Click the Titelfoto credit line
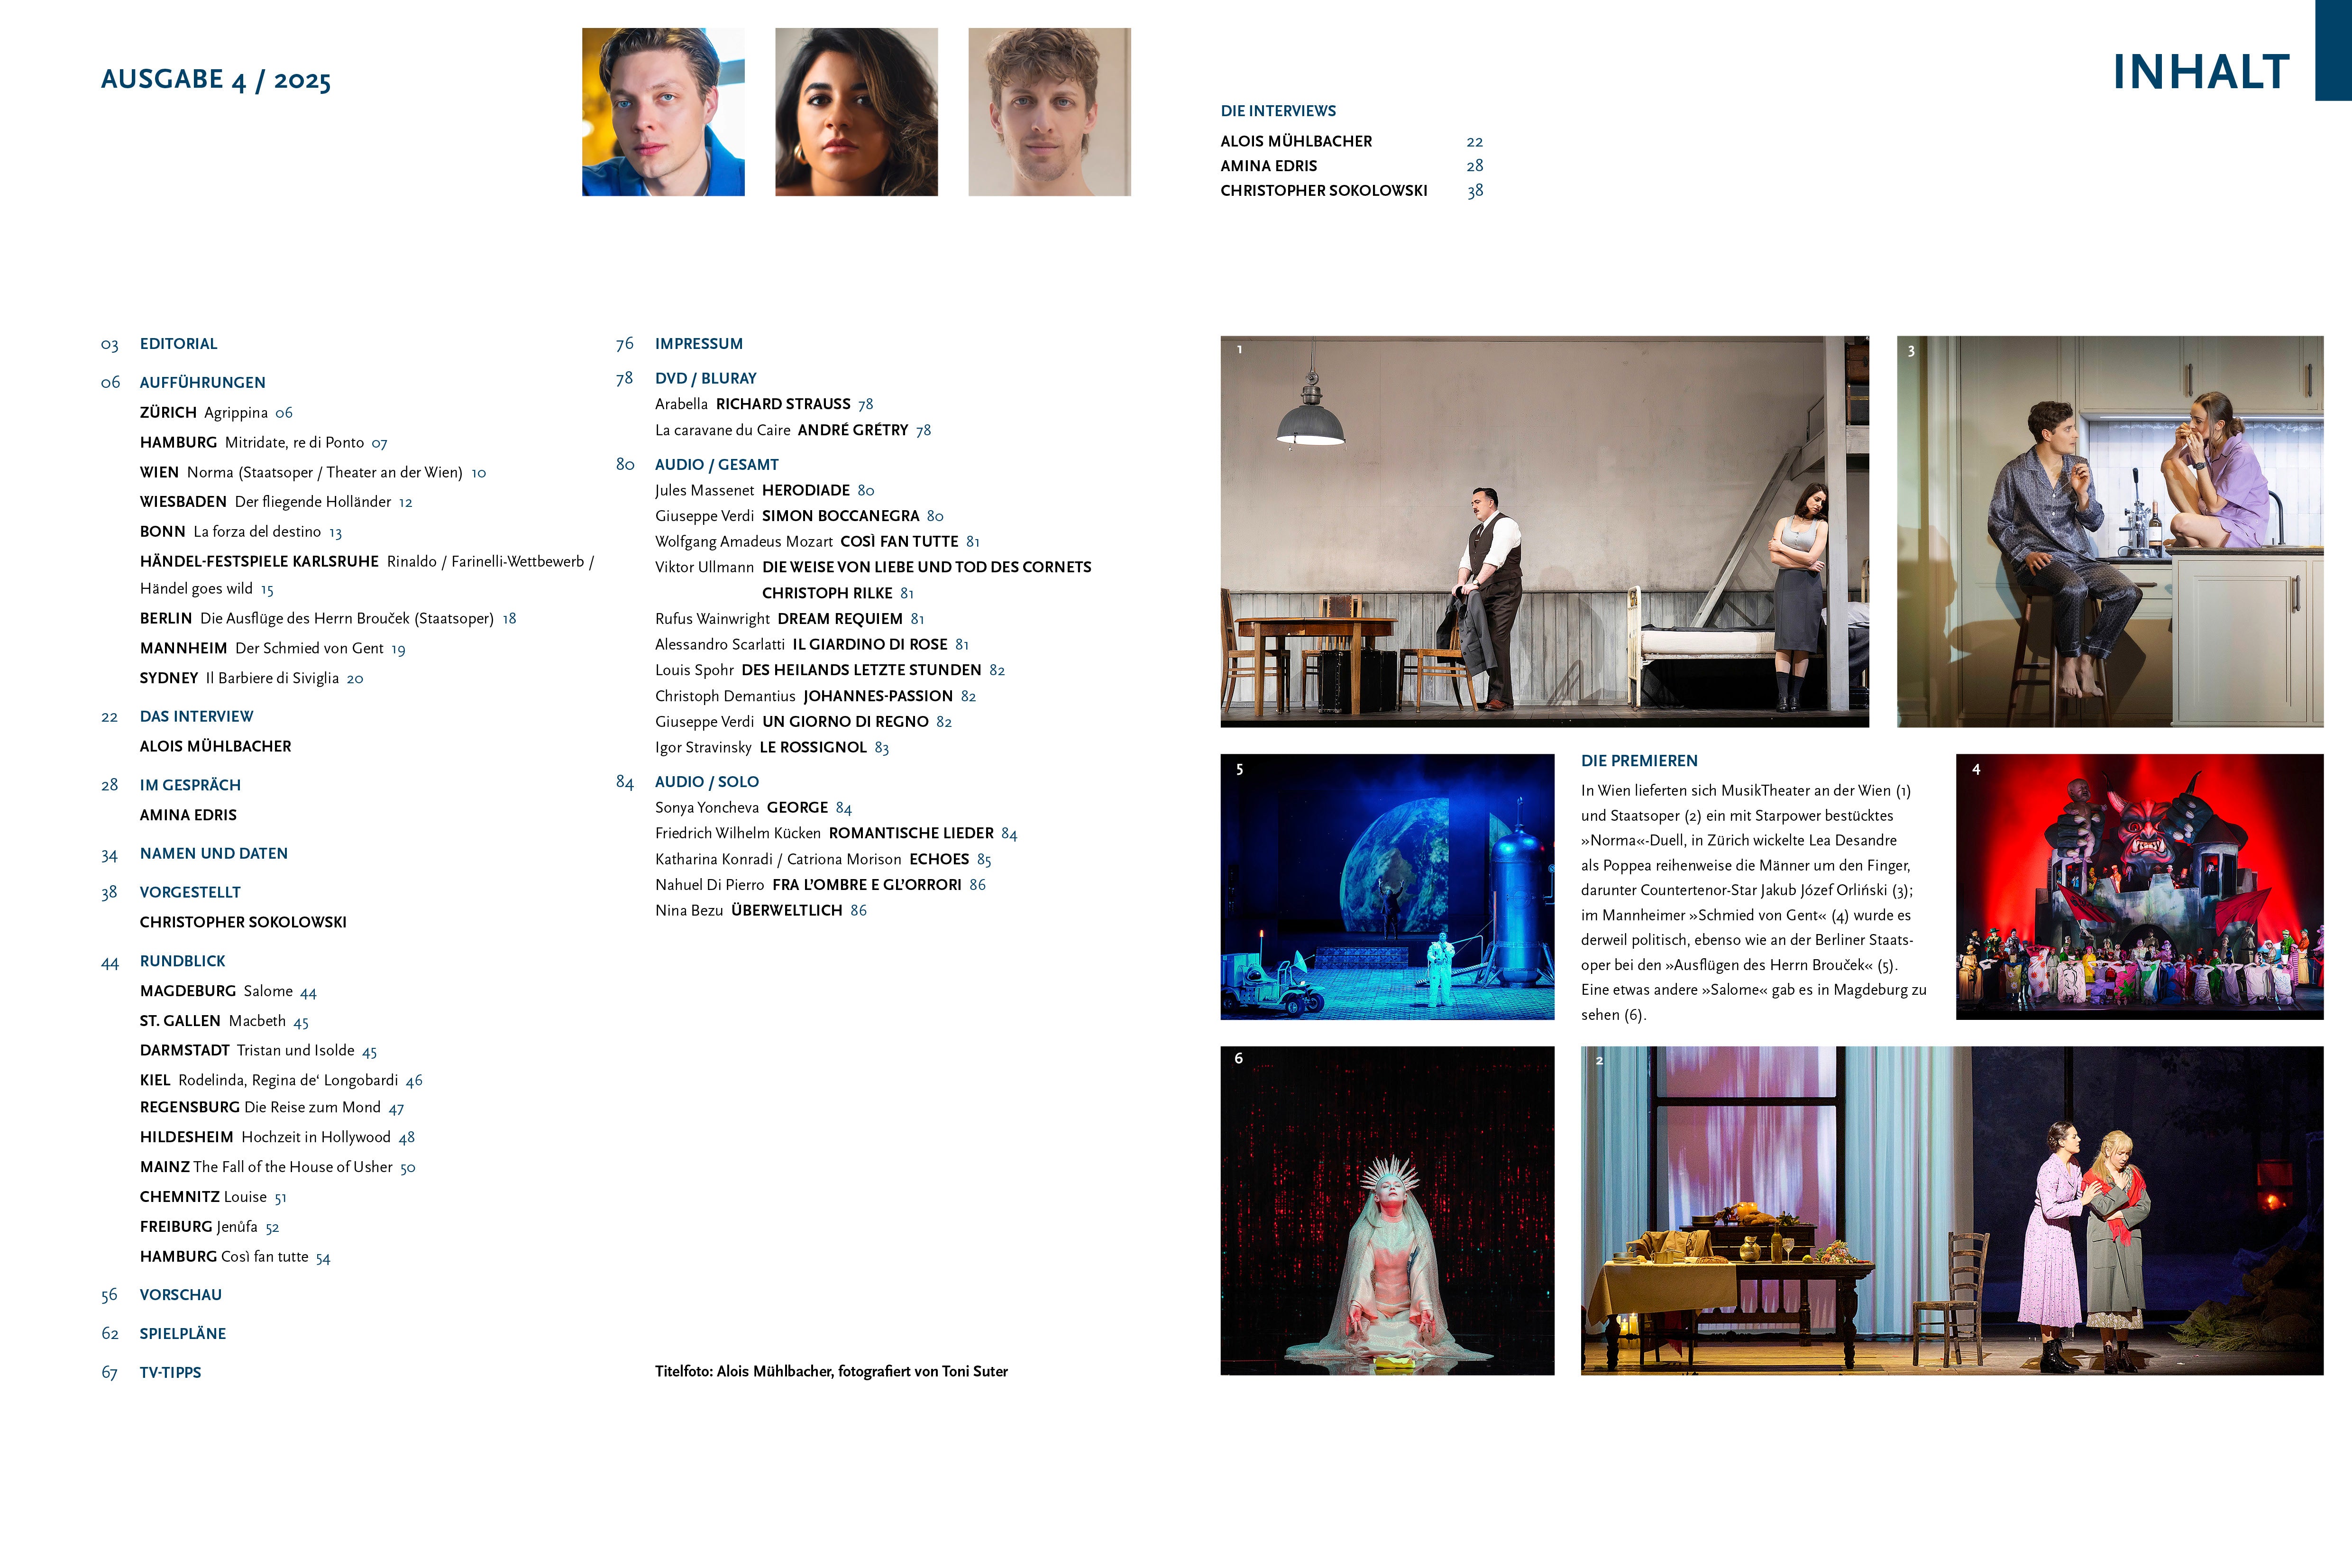 pyautogui.click(x=831, y=1372)
